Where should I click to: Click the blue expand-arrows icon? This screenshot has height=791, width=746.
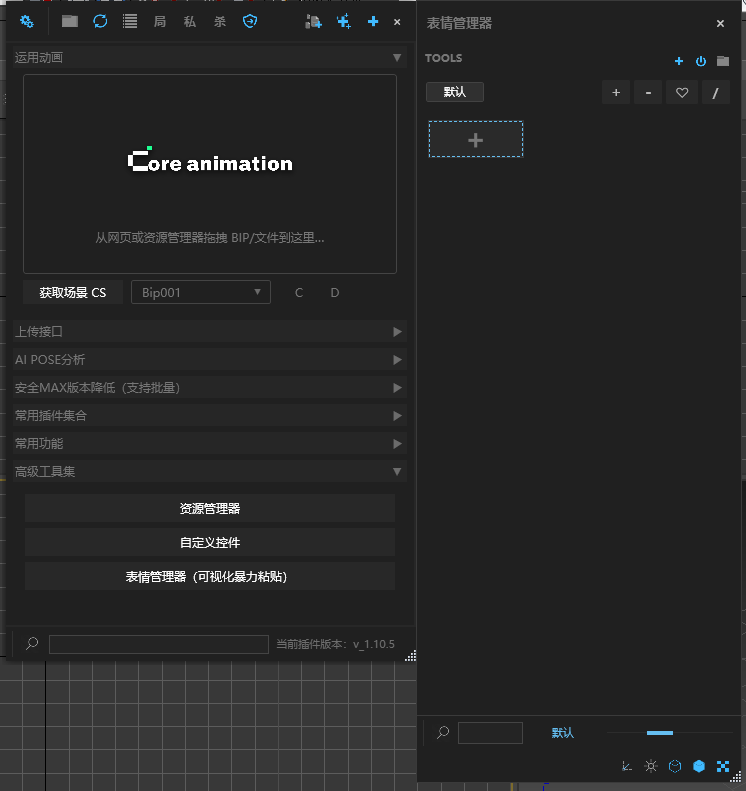click(x=723, y=766)
